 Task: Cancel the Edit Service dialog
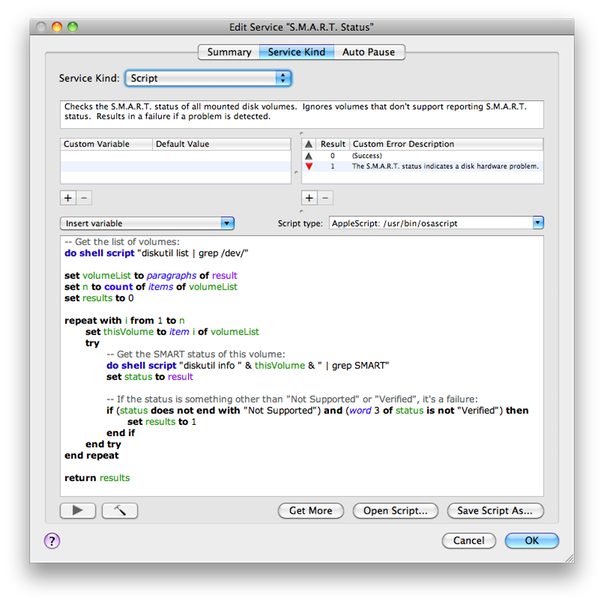click(x=469, y=541)
